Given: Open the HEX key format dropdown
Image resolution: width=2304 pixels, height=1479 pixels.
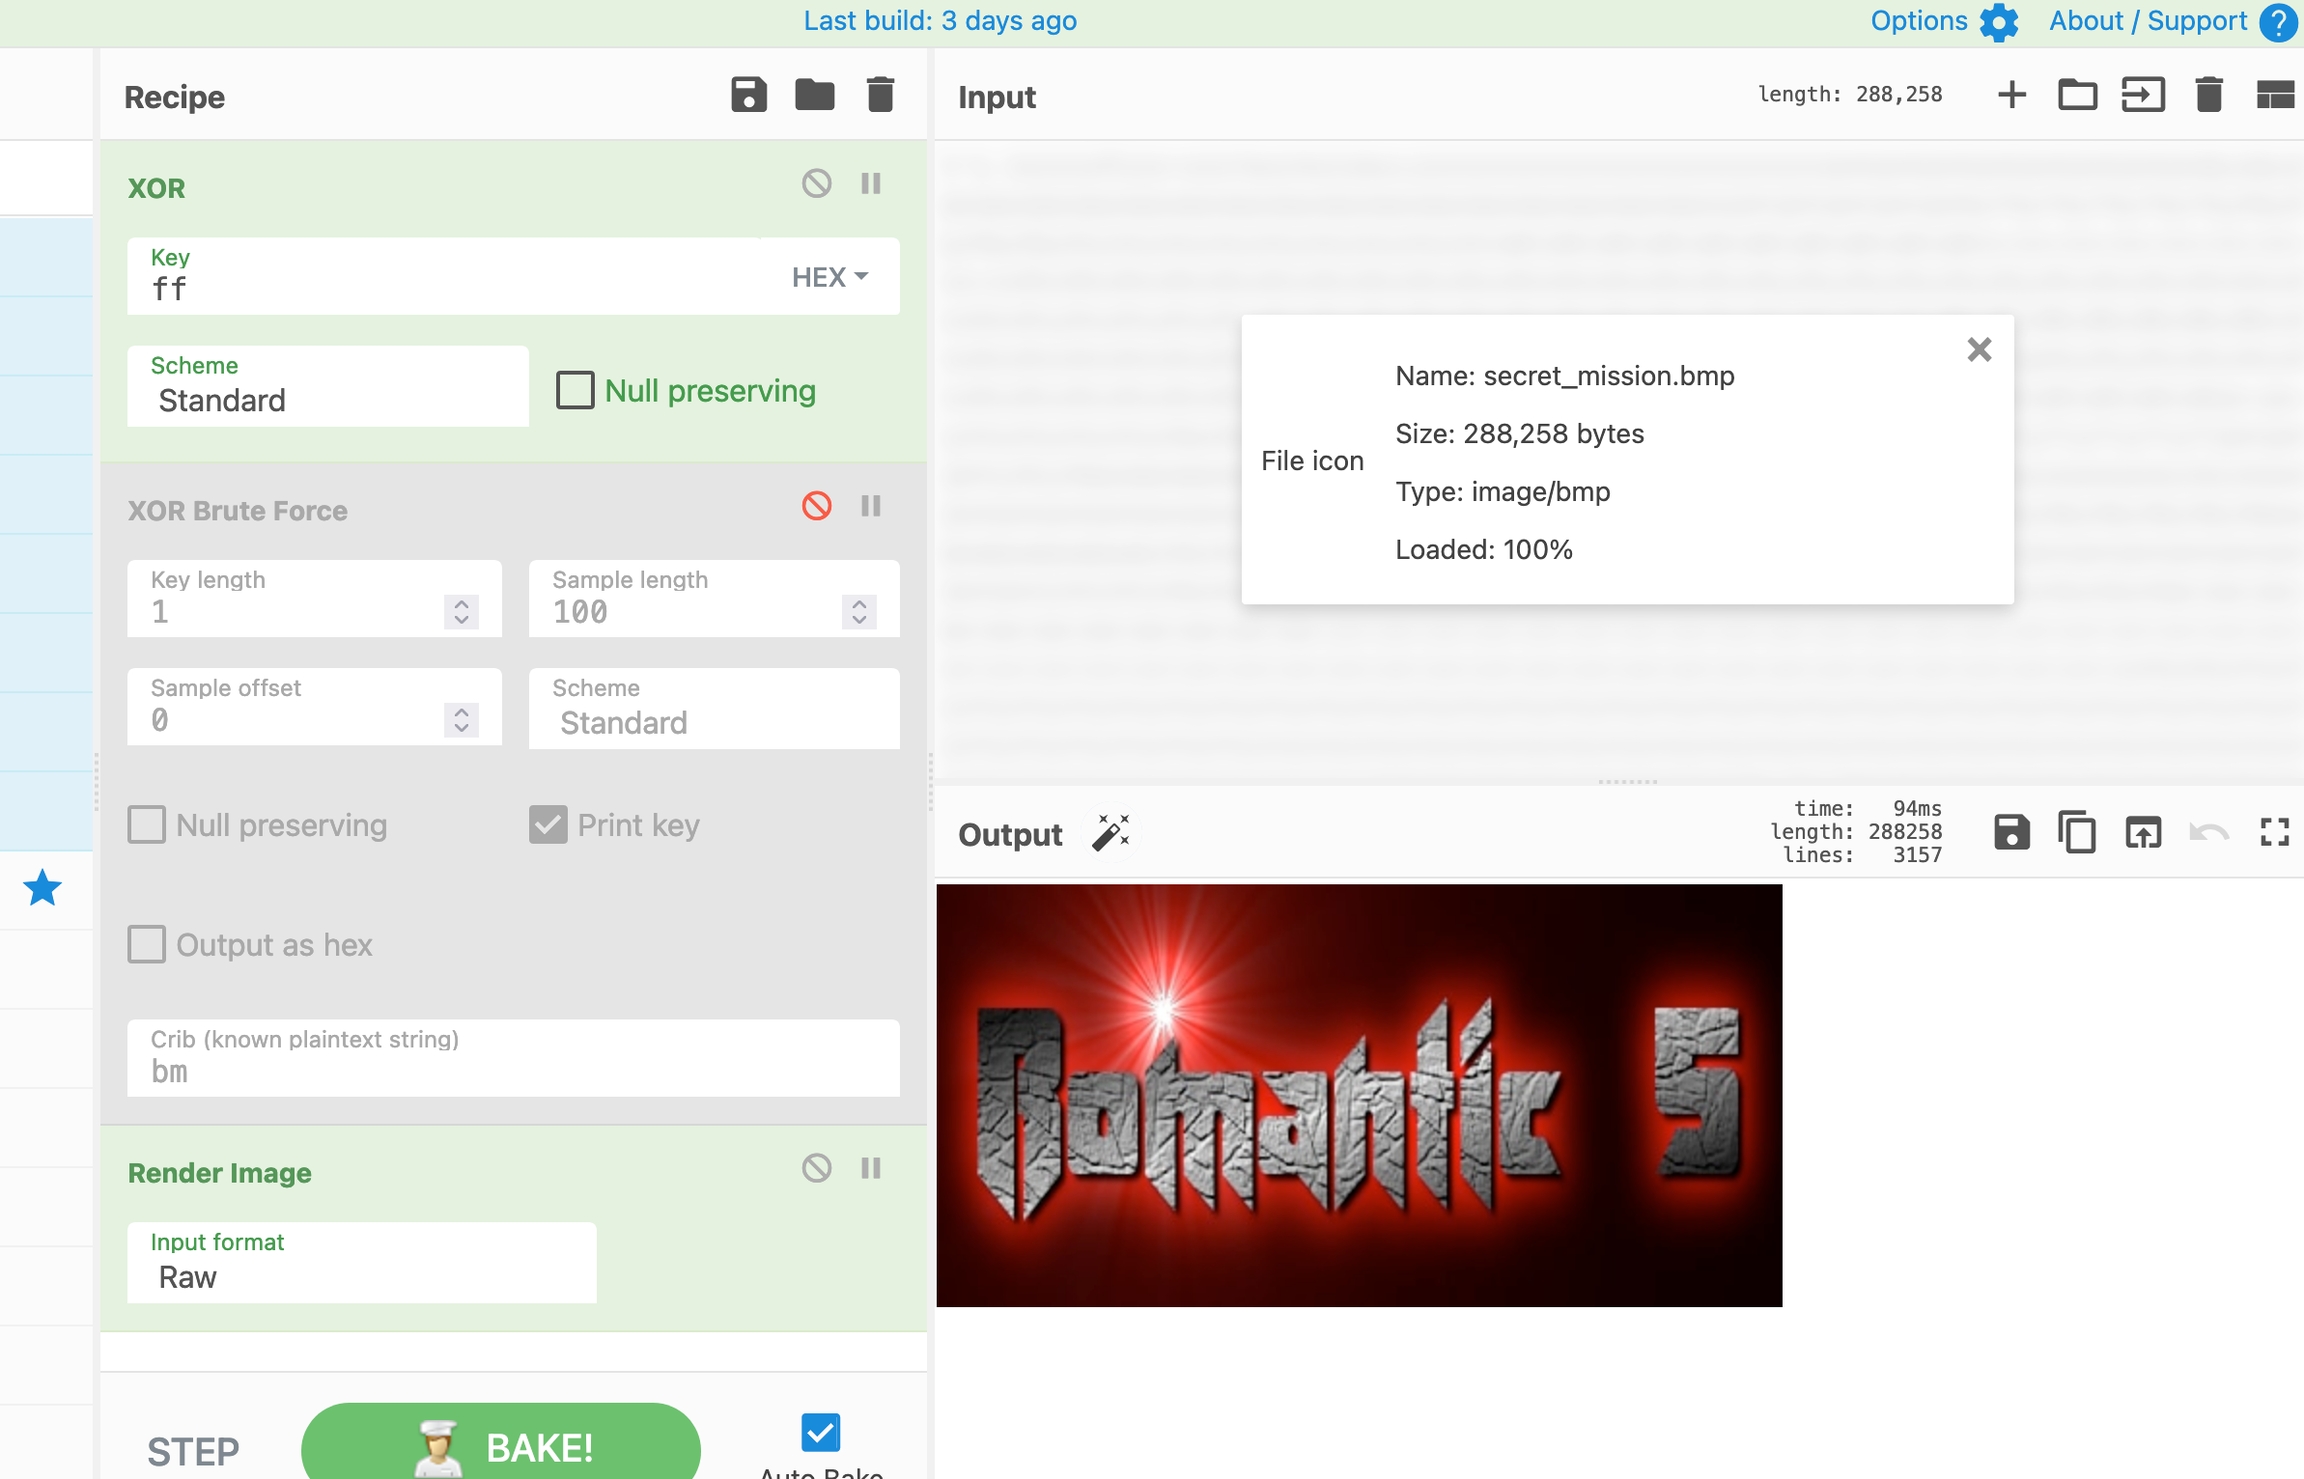Looking at the screenshot, I should coord(829,277).
